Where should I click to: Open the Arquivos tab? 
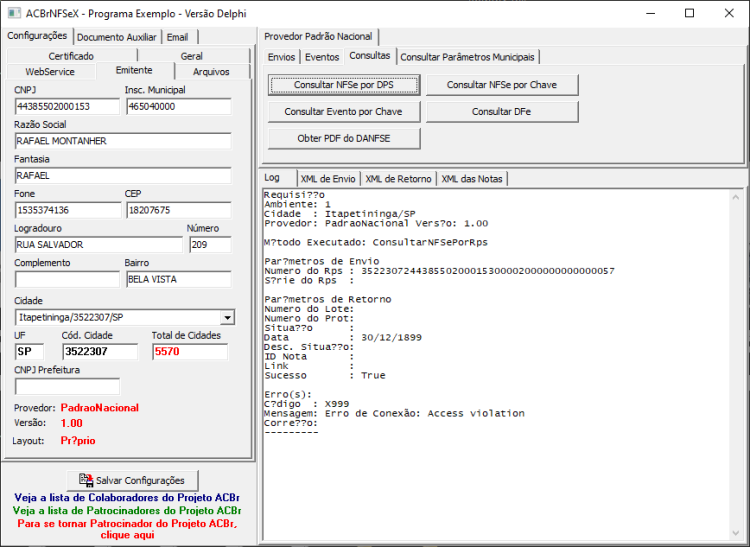click(x=211, y=72)
